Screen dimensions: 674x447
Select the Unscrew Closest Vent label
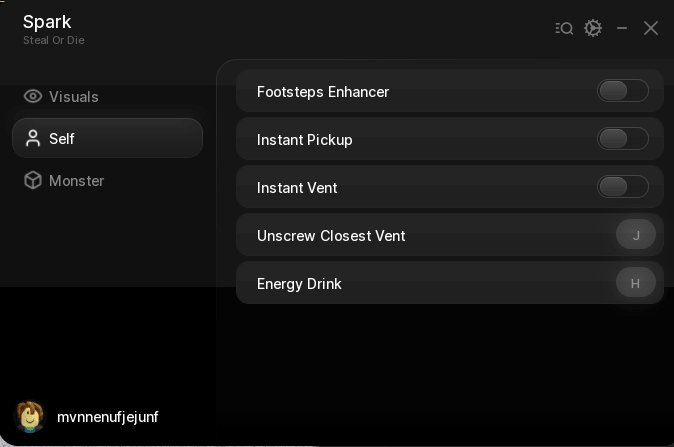point(331,236)
